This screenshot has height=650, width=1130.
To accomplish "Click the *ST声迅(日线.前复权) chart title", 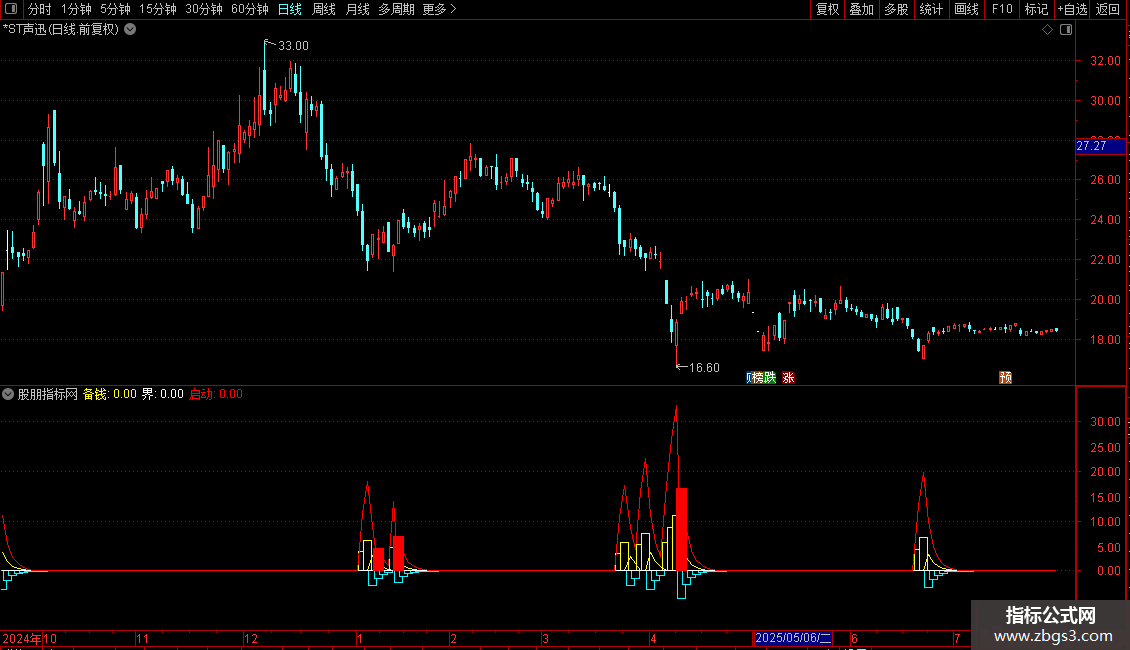I will (61, 30).
